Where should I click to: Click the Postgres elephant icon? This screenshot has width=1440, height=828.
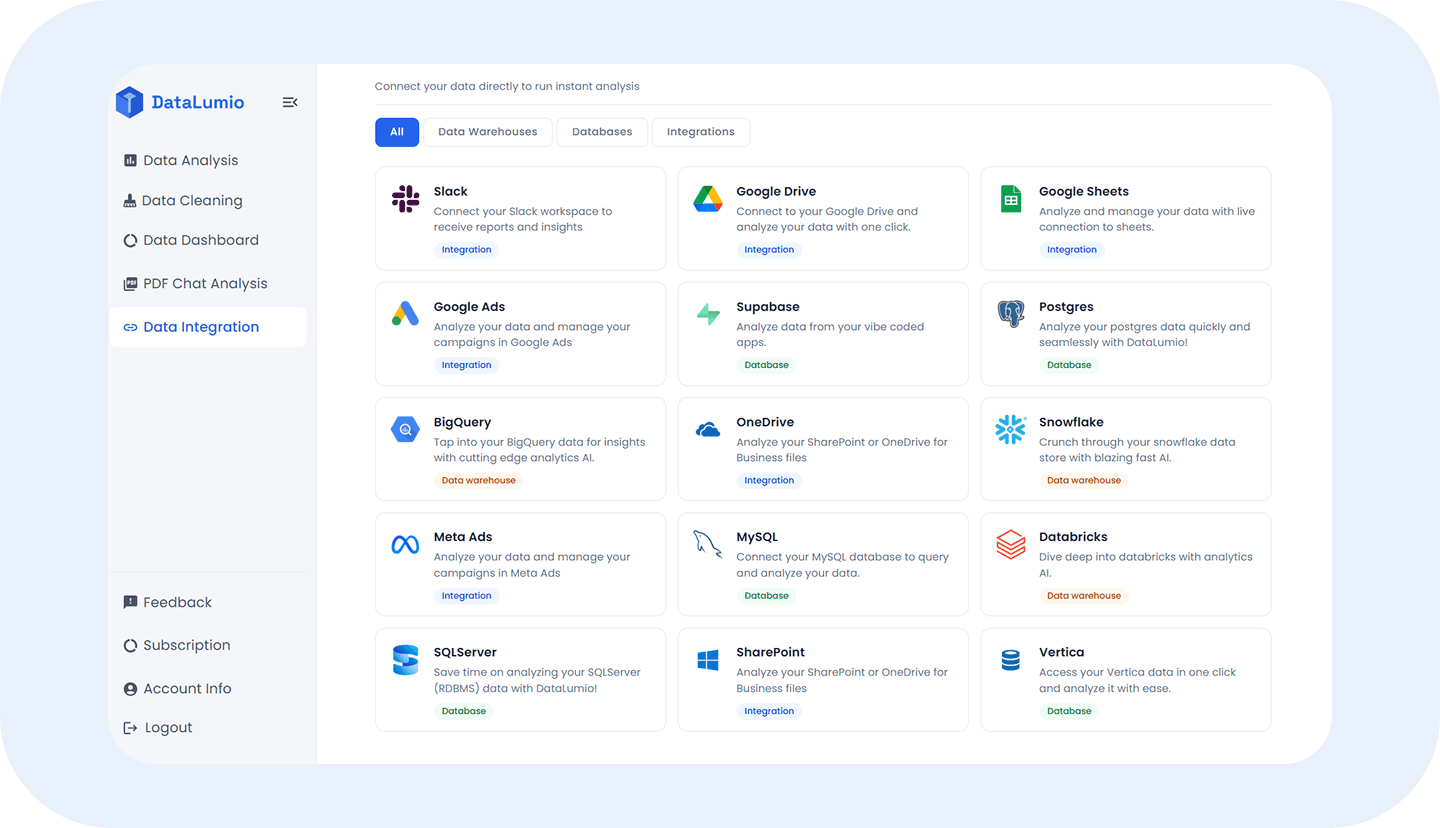1010,313
